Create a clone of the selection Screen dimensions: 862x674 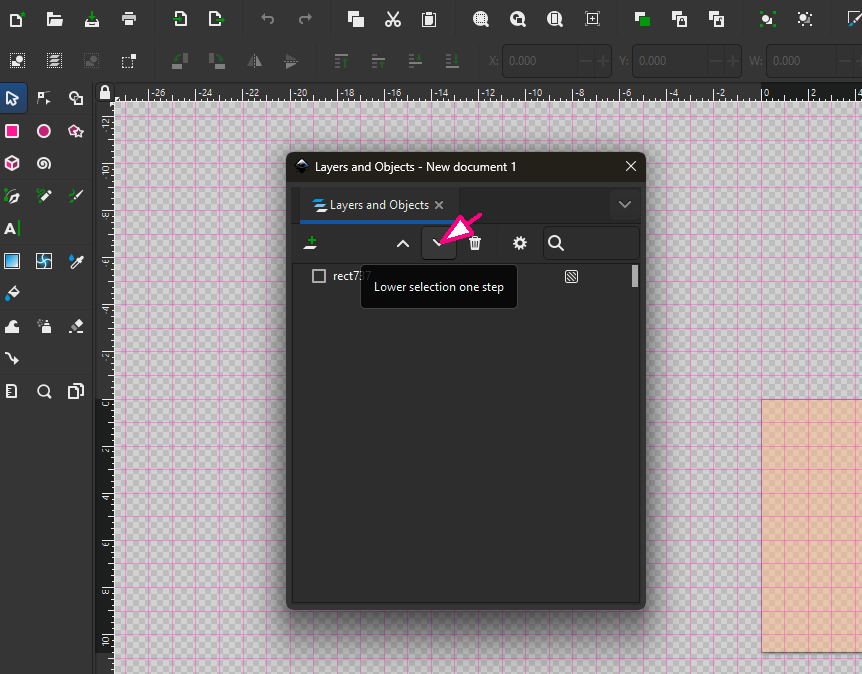(679, 19)
